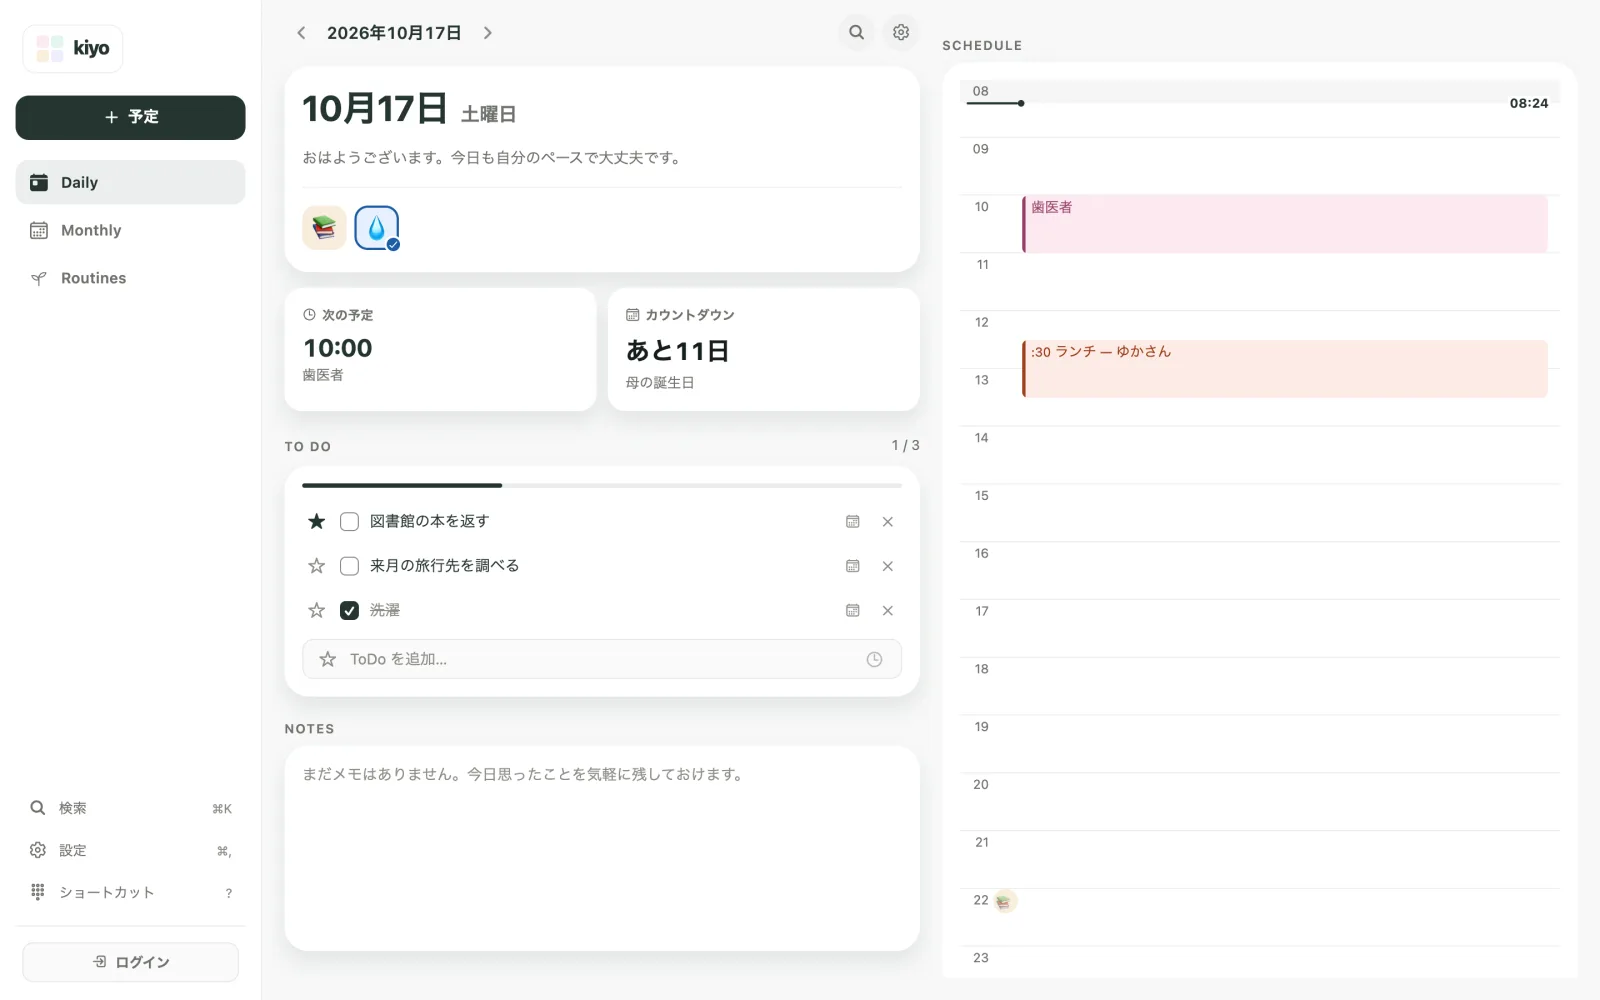Open calendar icon for 来月の旅行先を調べる
The height and width of the screenshot is (1000, 1600).
[853, 566]
